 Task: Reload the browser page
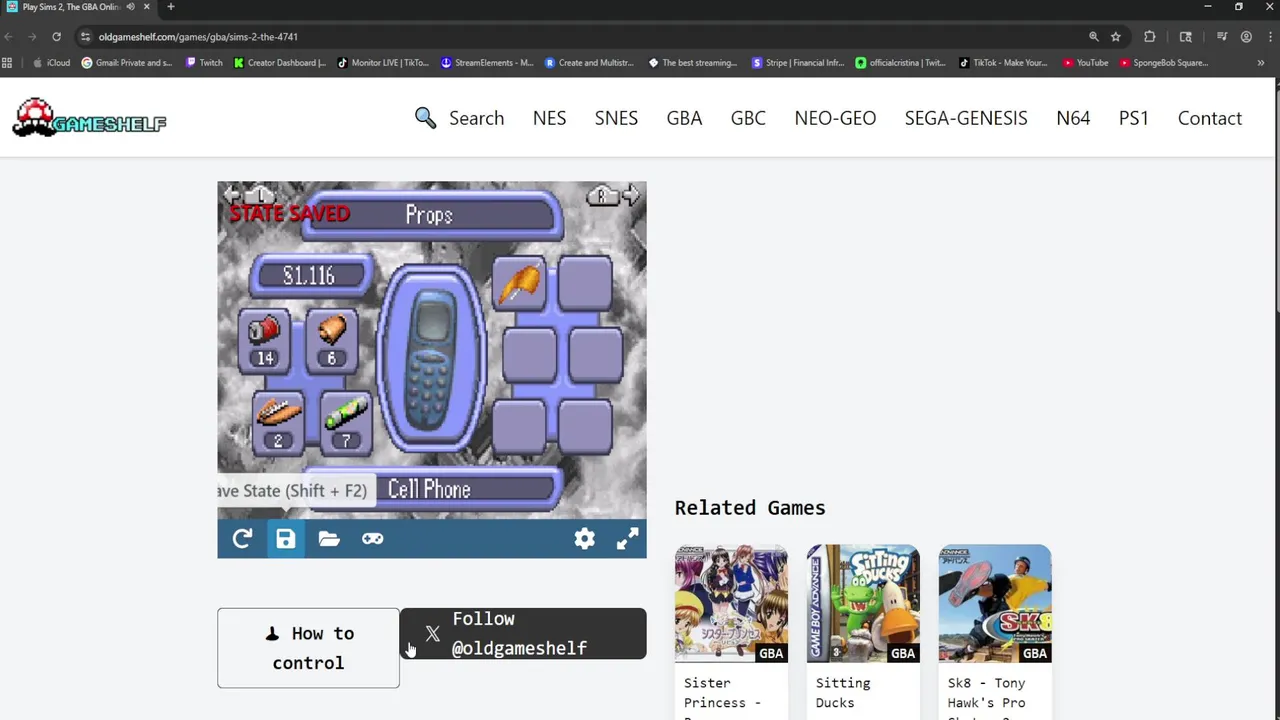click(57, 37)
